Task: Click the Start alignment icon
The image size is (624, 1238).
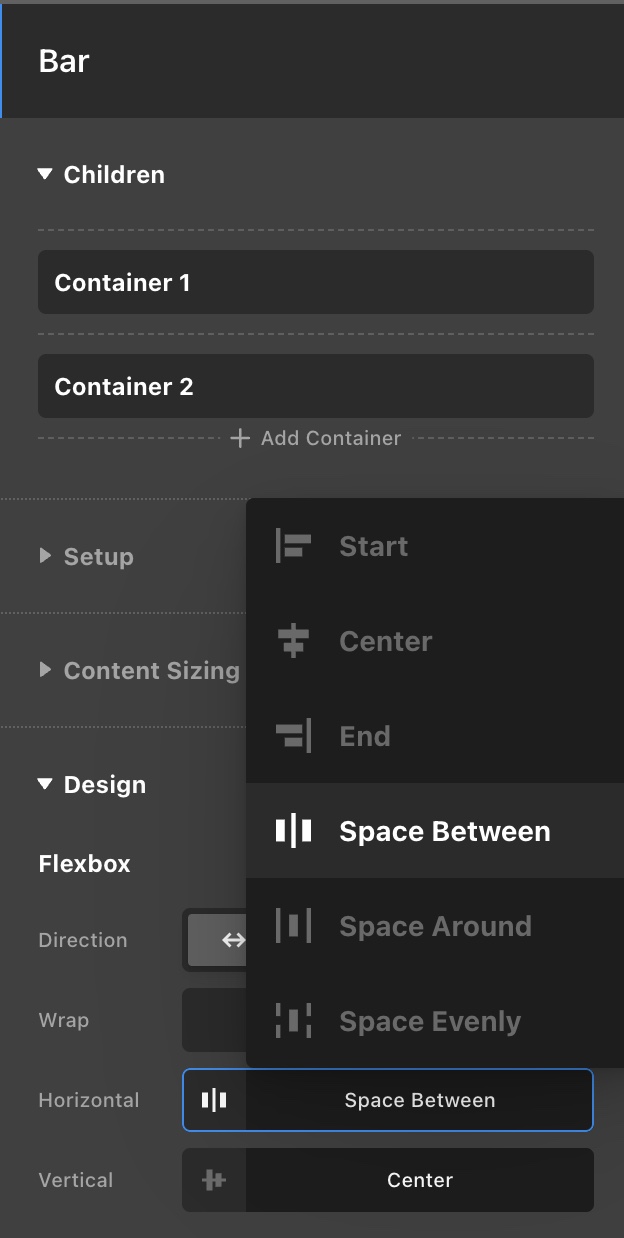Action: pyautogui.click(x=293, y=546)
